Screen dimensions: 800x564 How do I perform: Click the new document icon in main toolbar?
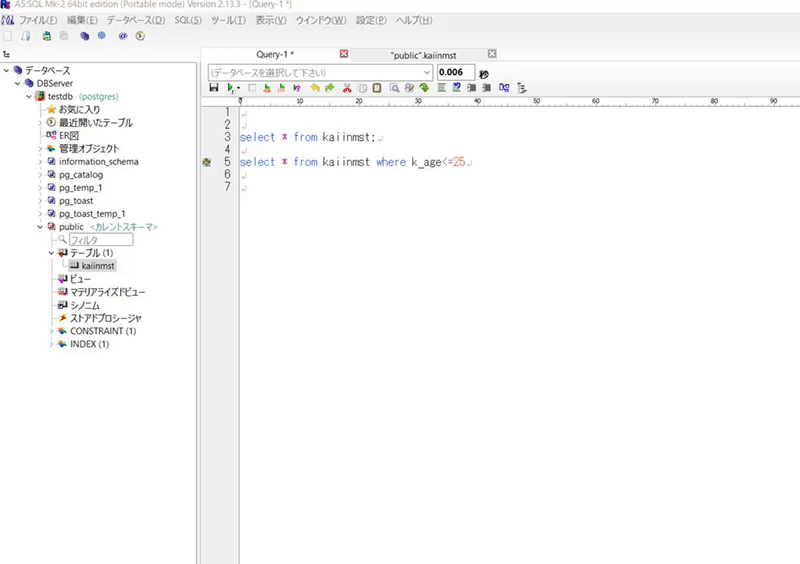(x=8, y=36)
